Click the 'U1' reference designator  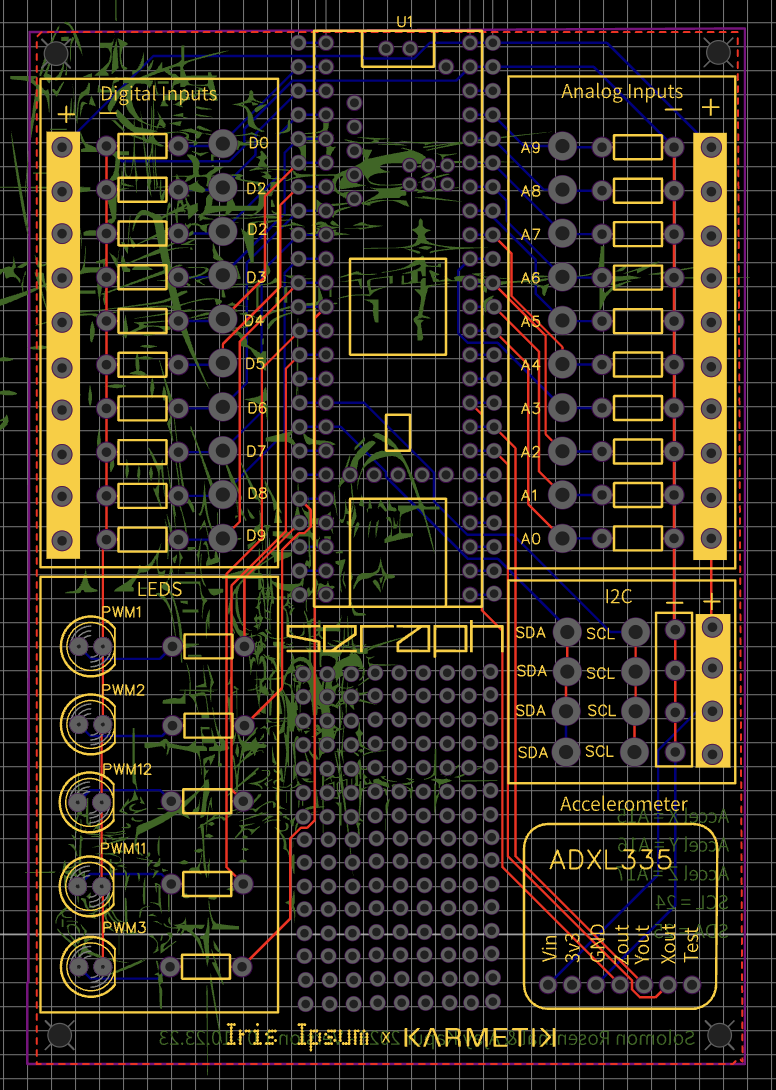(404, 22)
